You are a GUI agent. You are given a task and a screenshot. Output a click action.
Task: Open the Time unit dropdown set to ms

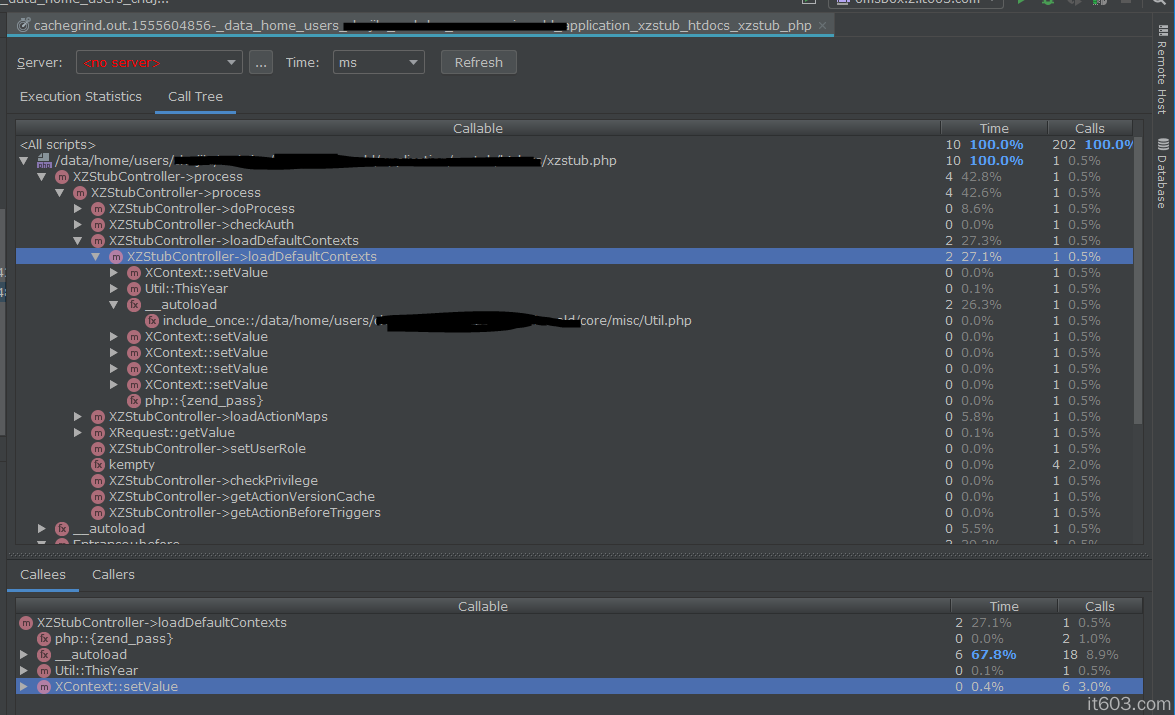379,63
